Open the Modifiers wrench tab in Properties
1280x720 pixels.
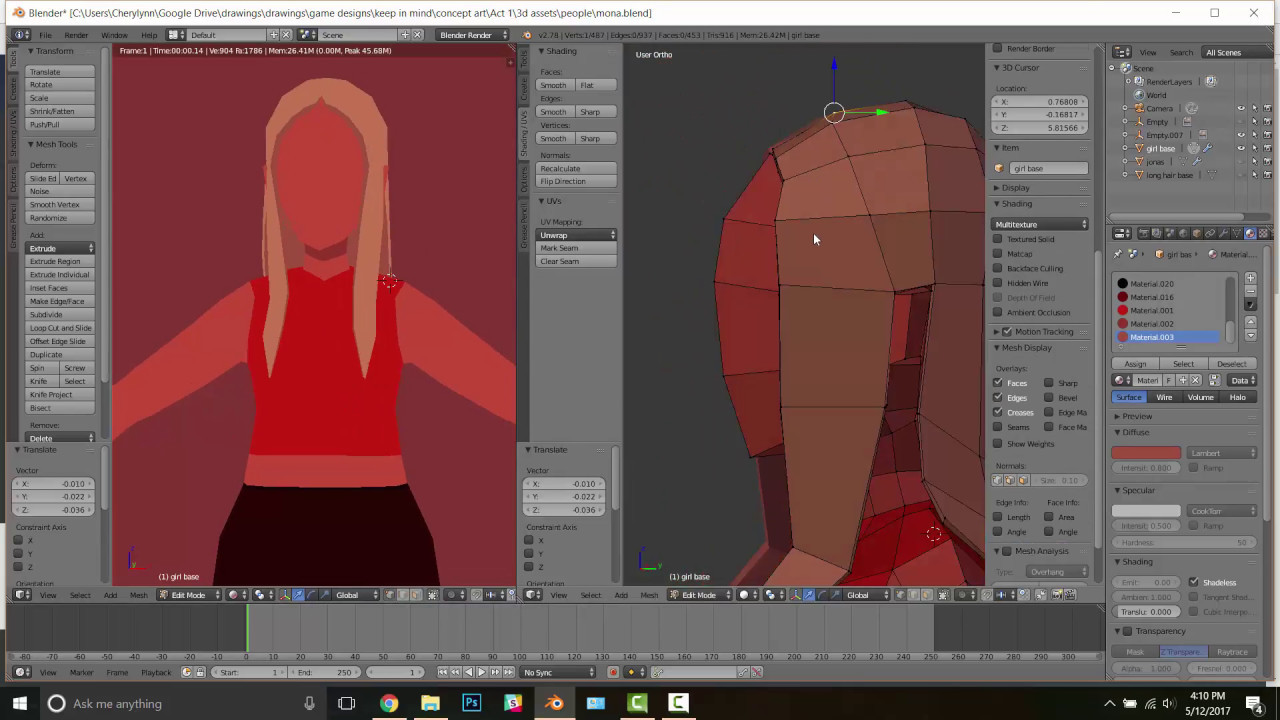click(x=1223, y=233)
